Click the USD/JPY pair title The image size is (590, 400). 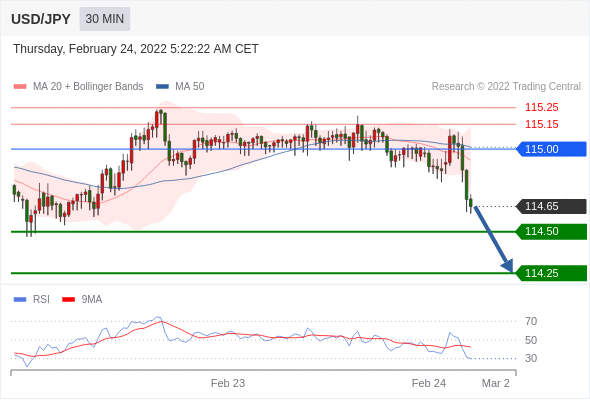tap(41, 19)
